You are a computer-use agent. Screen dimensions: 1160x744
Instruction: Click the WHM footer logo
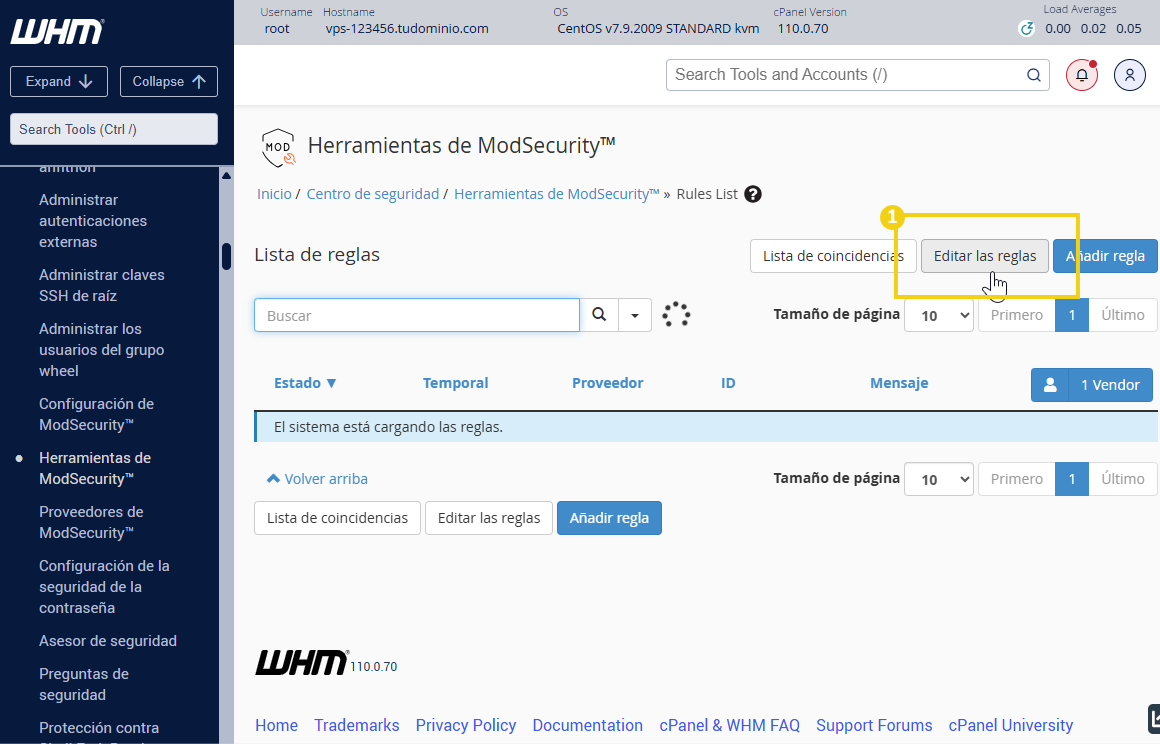[x=302, y=663]
